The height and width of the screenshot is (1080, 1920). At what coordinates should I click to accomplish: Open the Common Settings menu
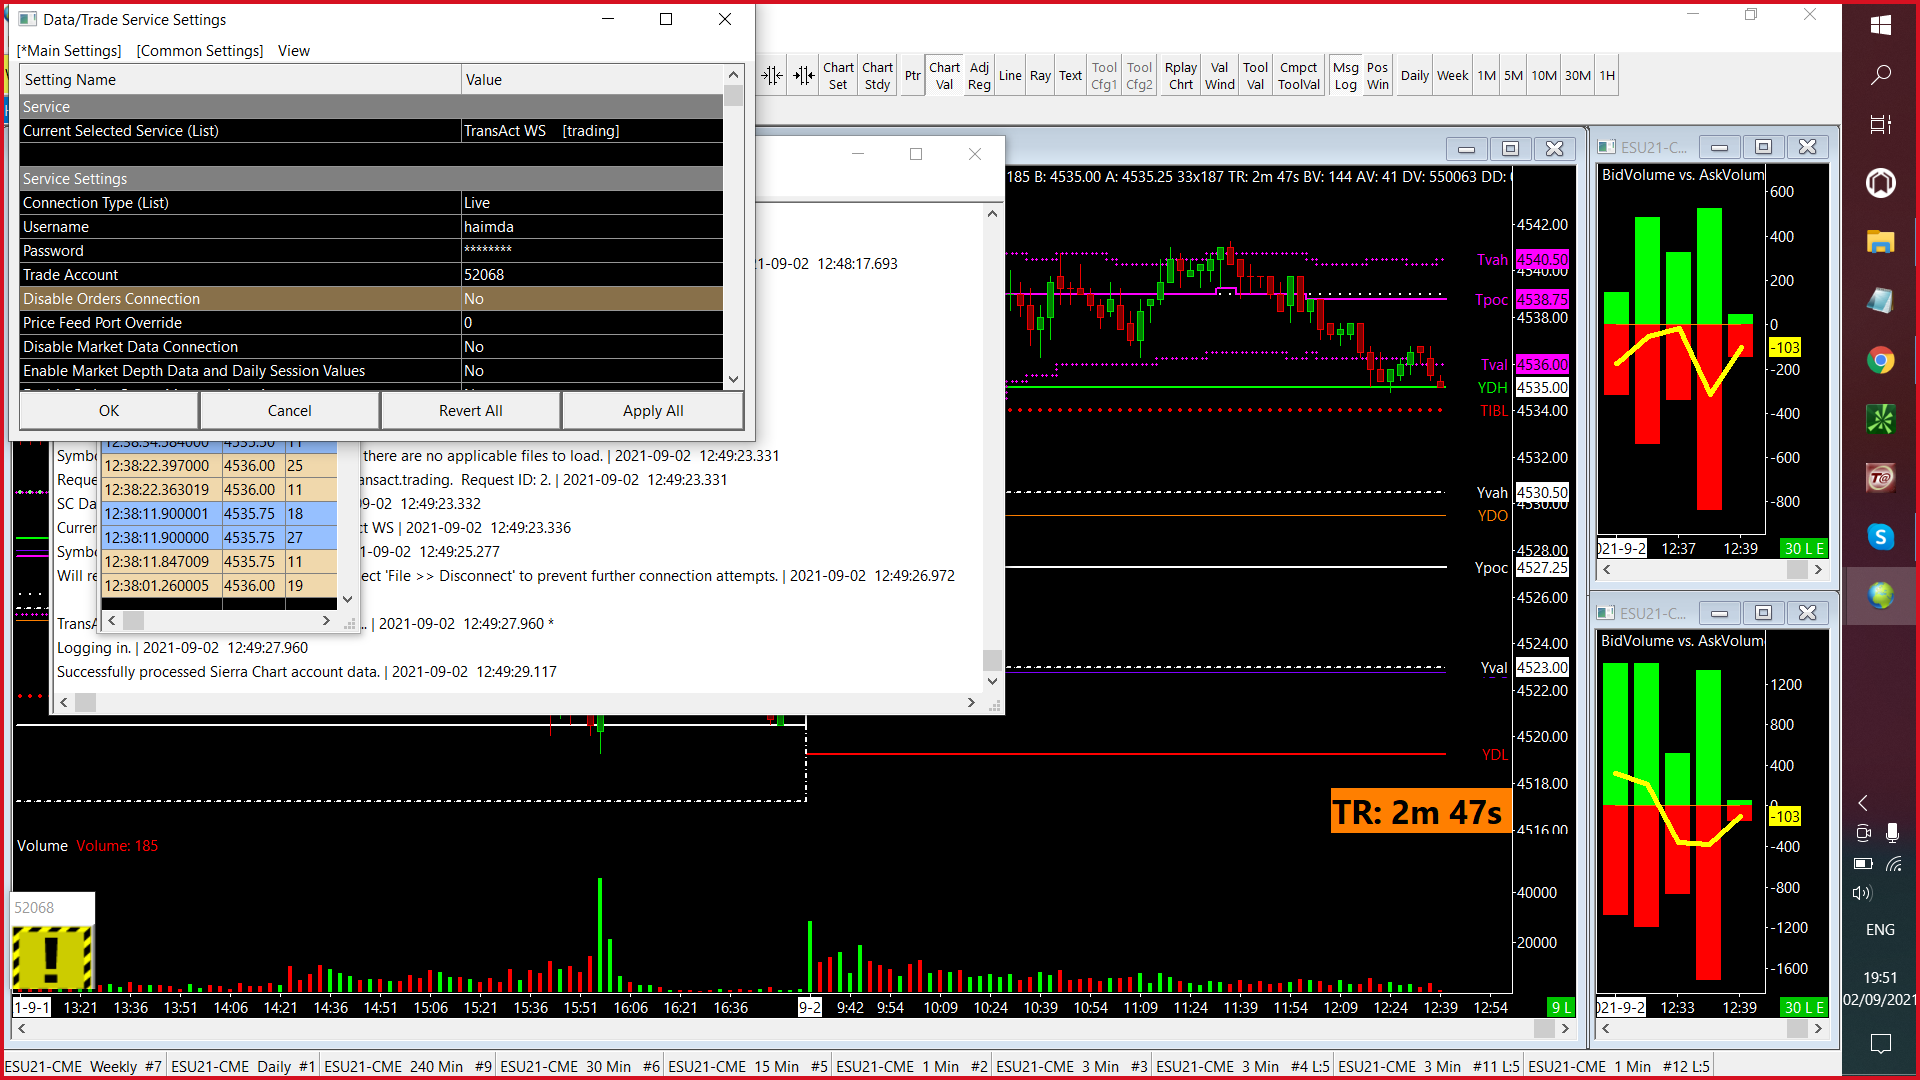point(200,51)
